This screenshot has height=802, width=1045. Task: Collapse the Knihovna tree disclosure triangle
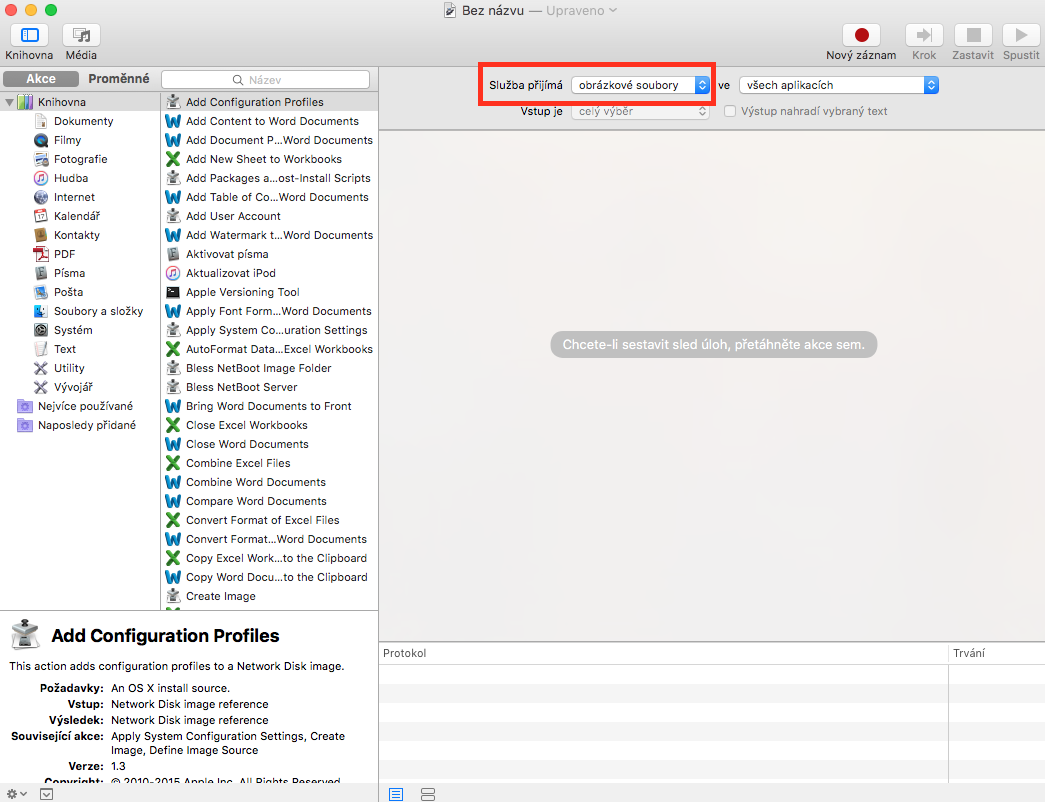click(9, 102)
